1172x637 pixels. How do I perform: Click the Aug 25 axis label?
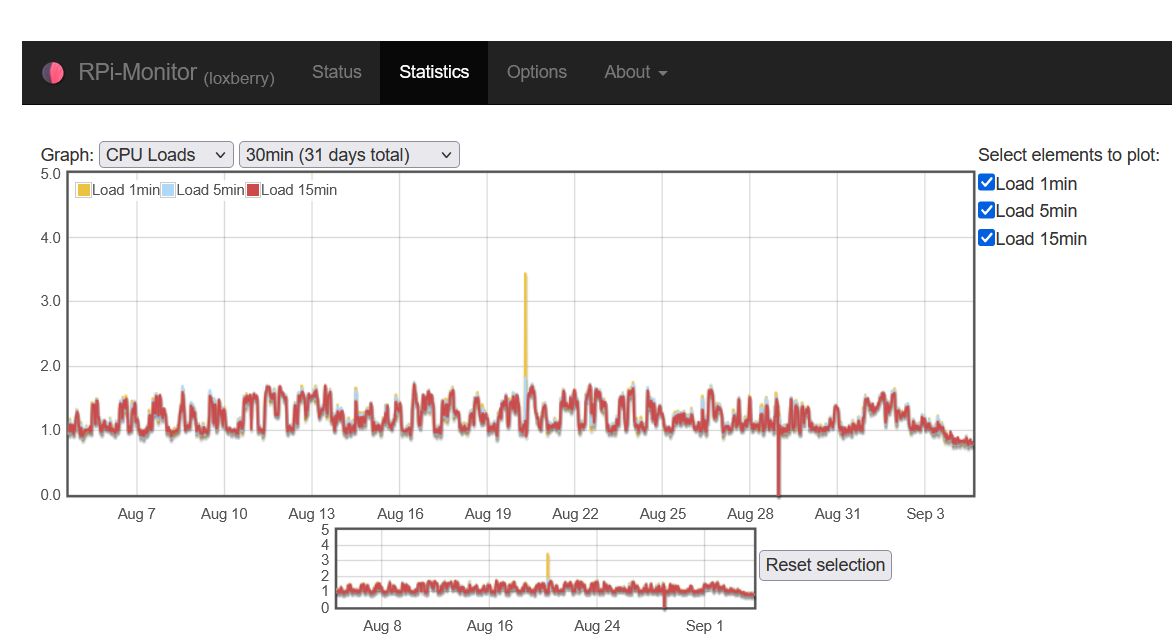click(662, 514)
